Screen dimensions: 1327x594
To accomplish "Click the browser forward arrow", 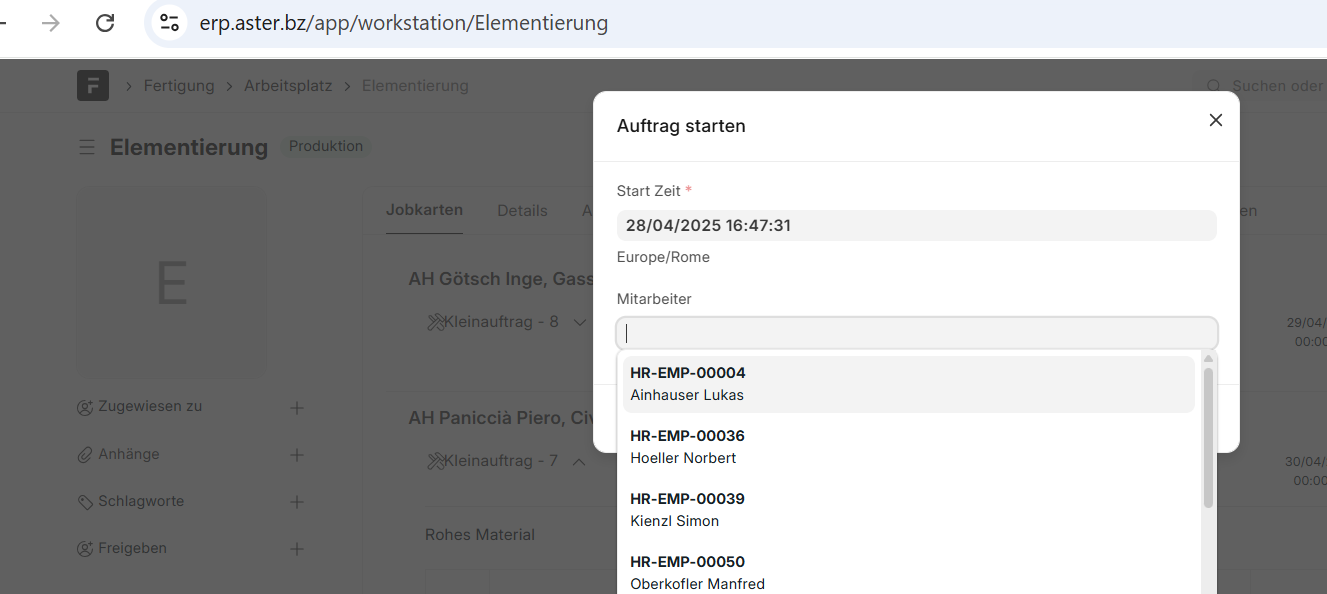I will 51,23.
